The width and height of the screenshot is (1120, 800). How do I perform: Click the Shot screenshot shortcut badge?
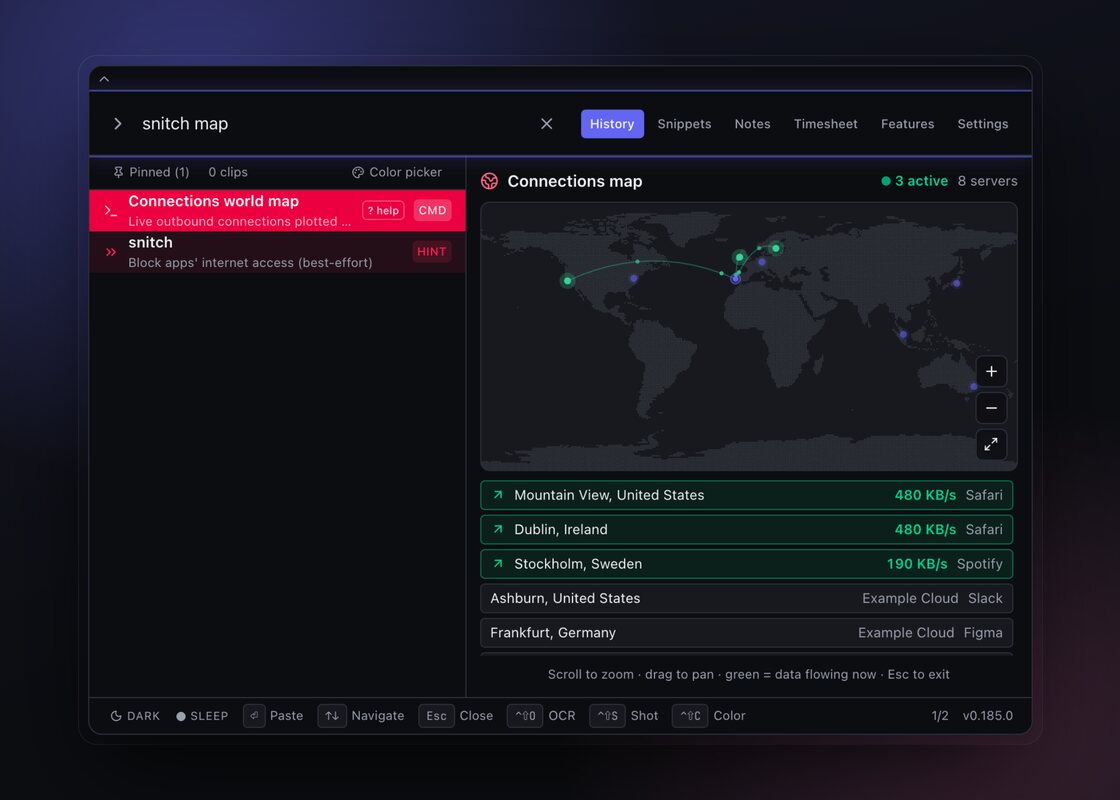607,716
